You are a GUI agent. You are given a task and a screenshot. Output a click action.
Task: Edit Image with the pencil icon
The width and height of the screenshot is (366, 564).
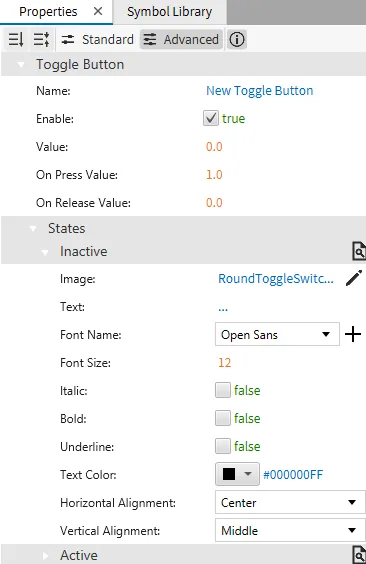354,279
